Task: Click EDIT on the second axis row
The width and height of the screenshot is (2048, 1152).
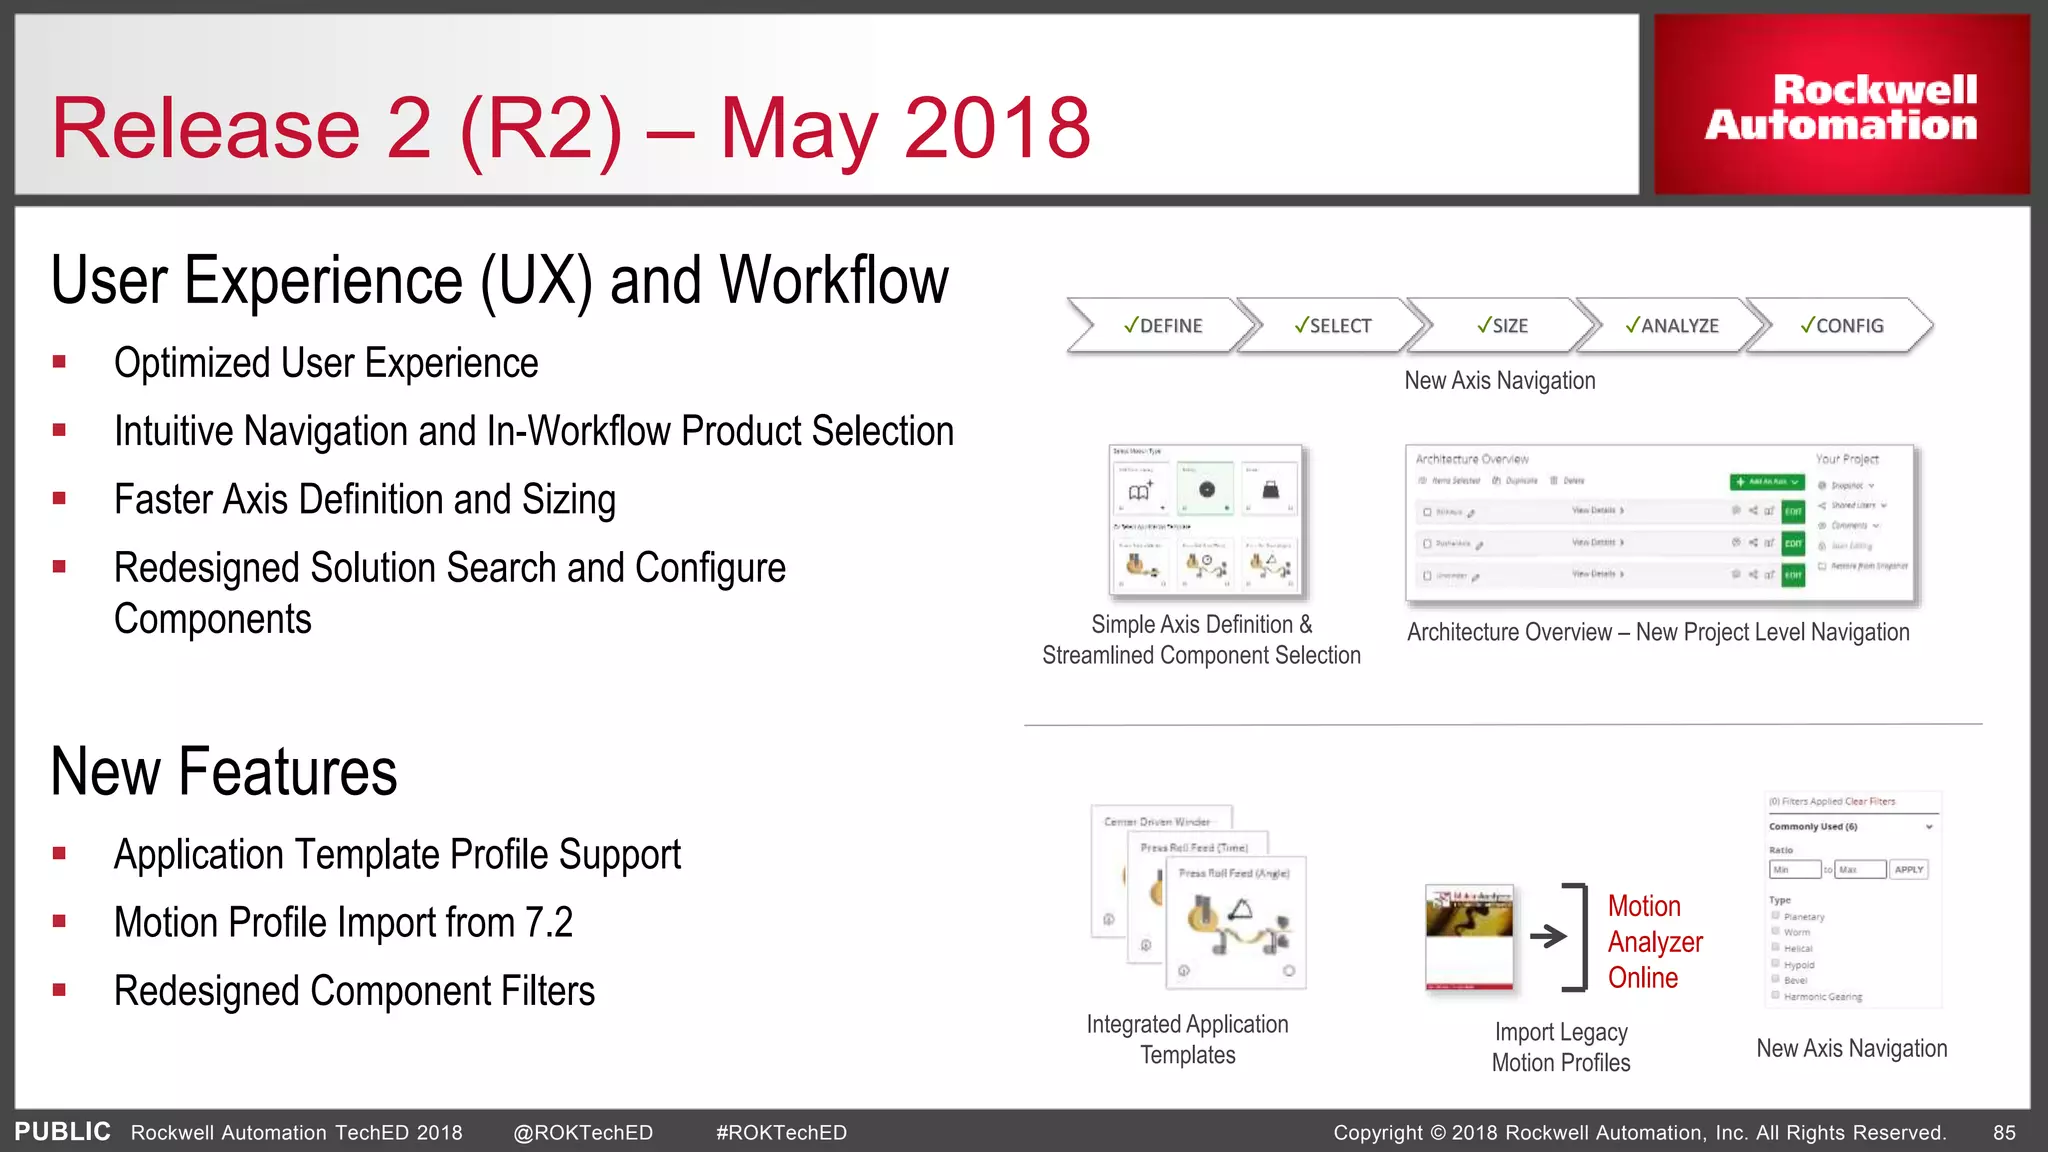Action: [x=1793, y=543]
